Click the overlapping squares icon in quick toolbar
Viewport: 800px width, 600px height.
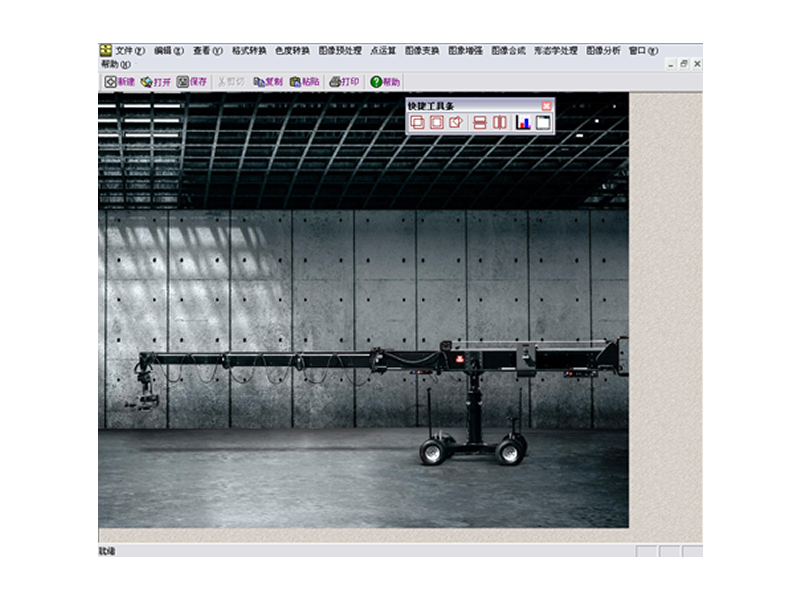417,123
